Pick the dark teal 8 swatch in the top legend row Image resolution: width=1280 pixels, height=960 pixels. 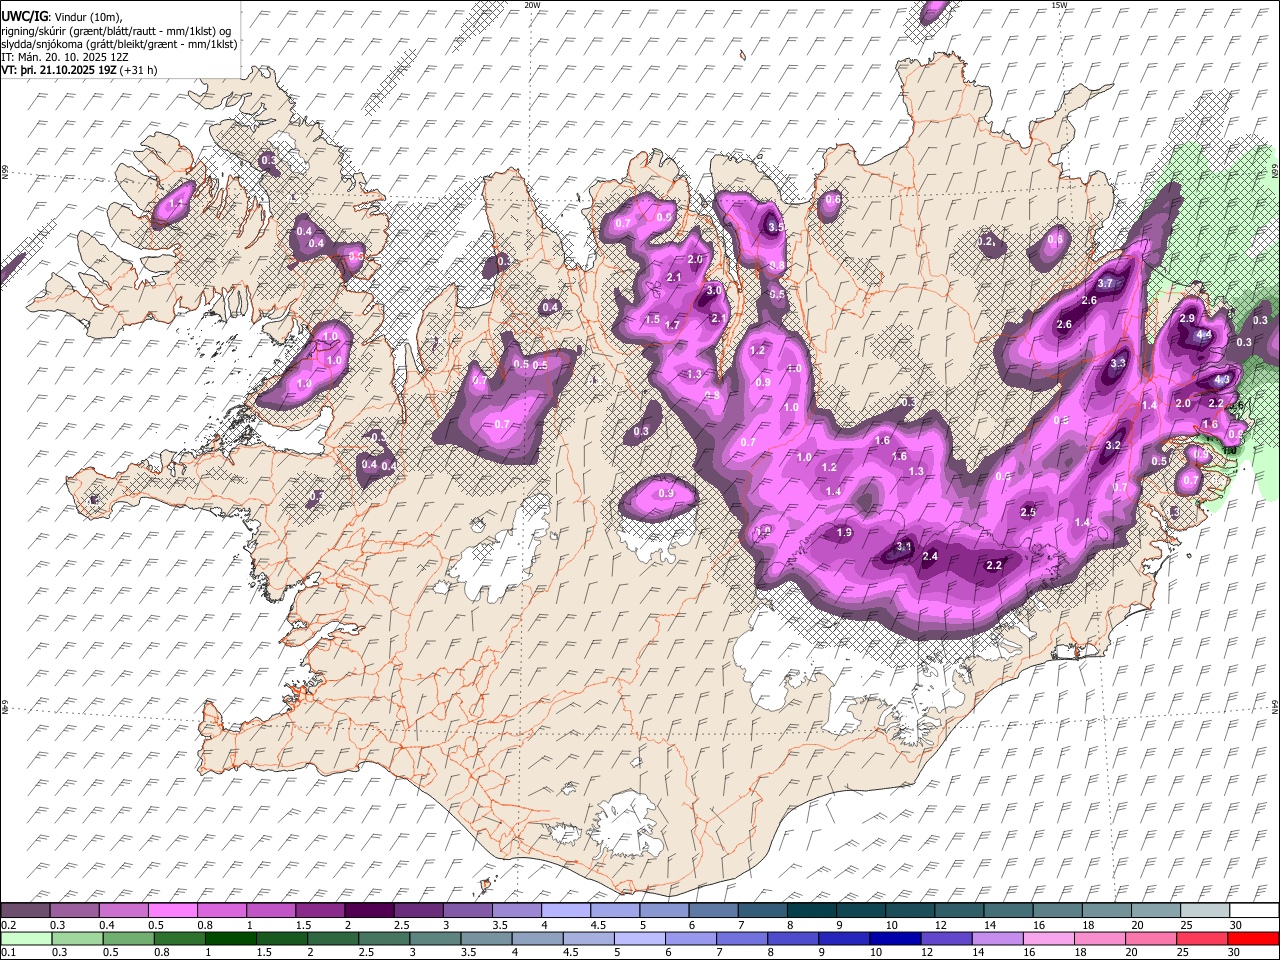click(810, 910)
